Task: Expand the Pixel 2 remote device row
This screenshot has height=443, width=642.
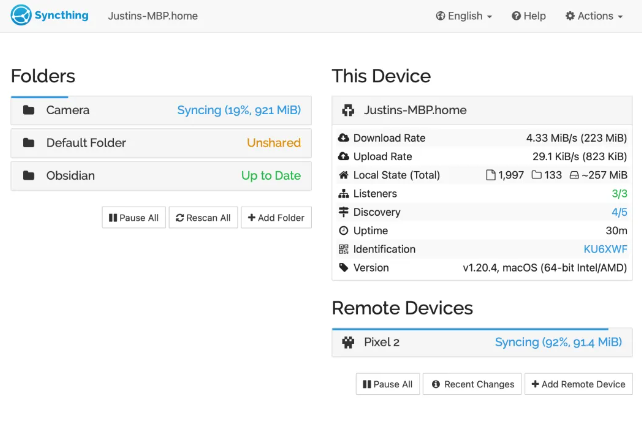Action: (x=482, y=342)
